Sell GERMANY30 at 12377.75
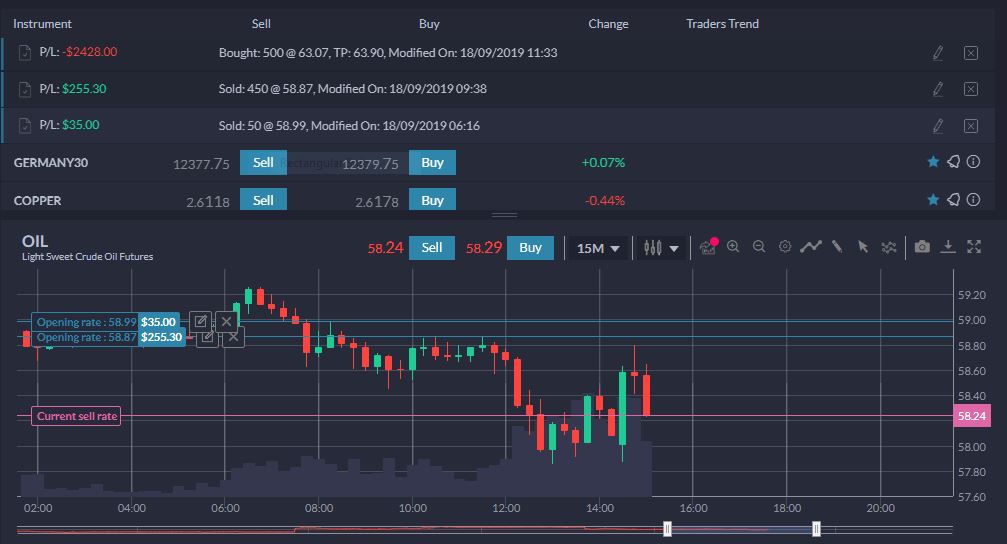 pyautogui.click(x=263, y=162)
